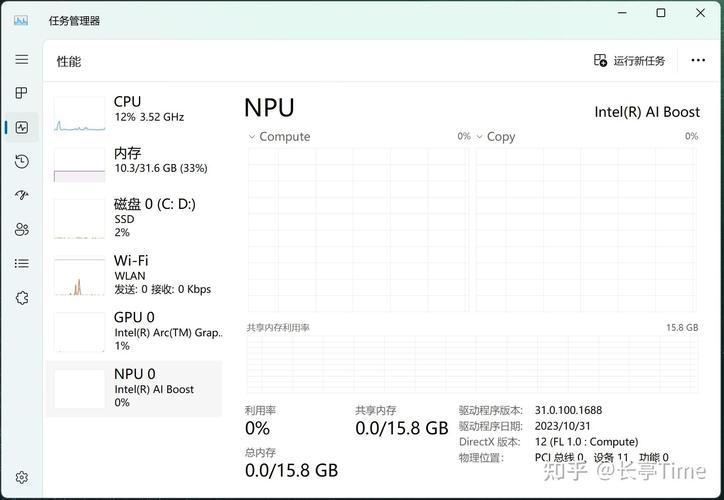The height and width of the screenshot is (500, 724).
Task: Select the Wi-Fi performance item
Action: (x=134, y=275)
